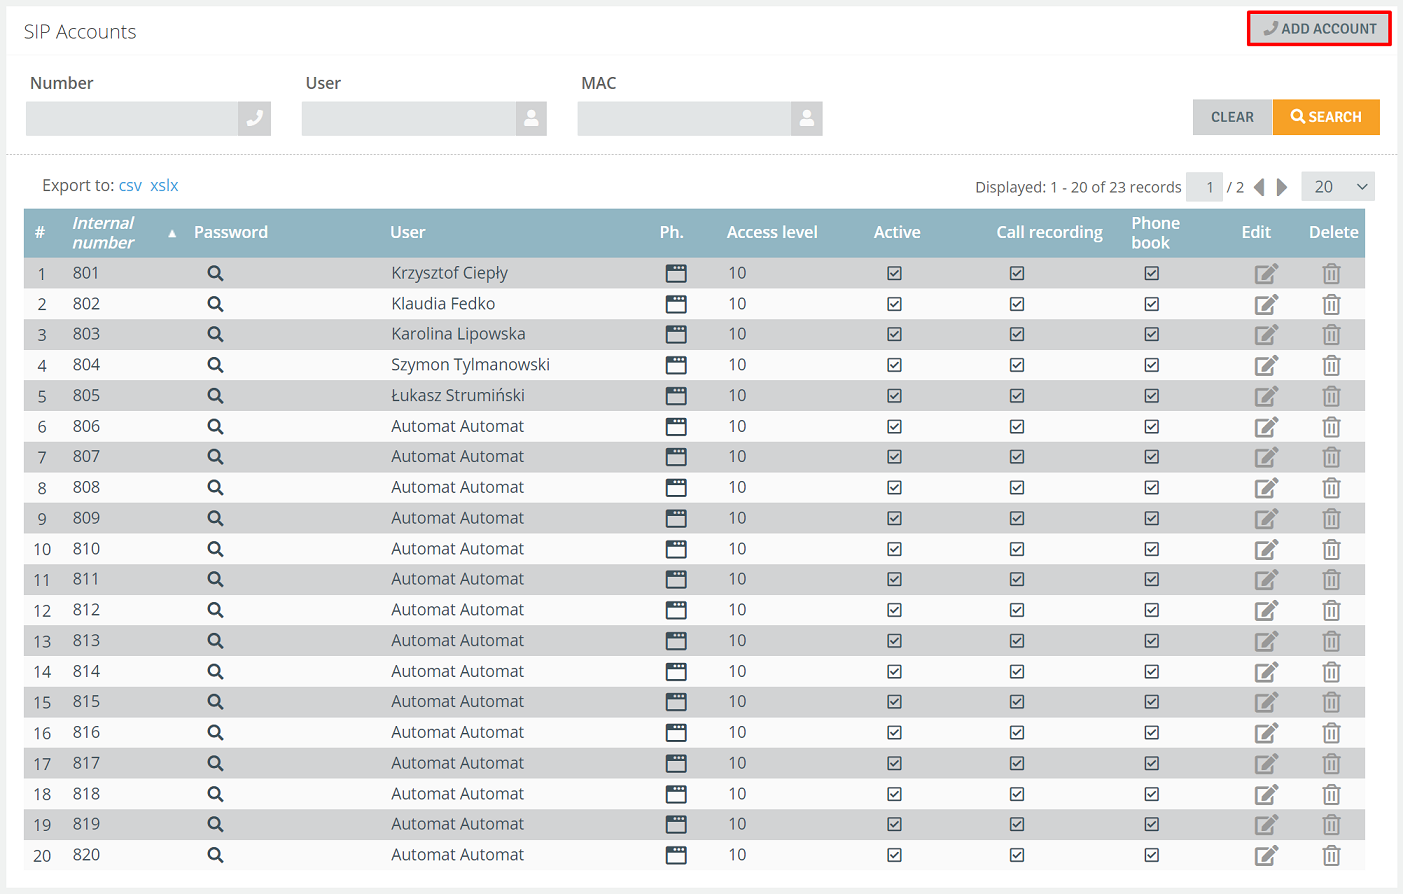Toggle Call recording for 820

[x=1017, y=855]
